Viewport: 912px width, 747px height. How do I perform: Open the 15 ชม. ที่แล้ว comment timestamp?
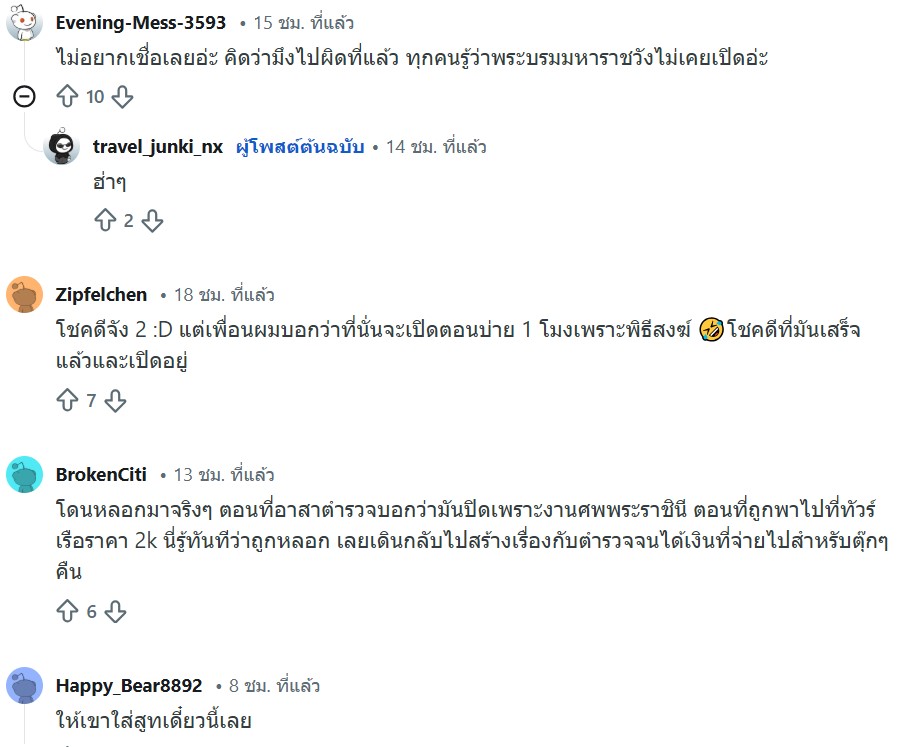click(303, 22)
